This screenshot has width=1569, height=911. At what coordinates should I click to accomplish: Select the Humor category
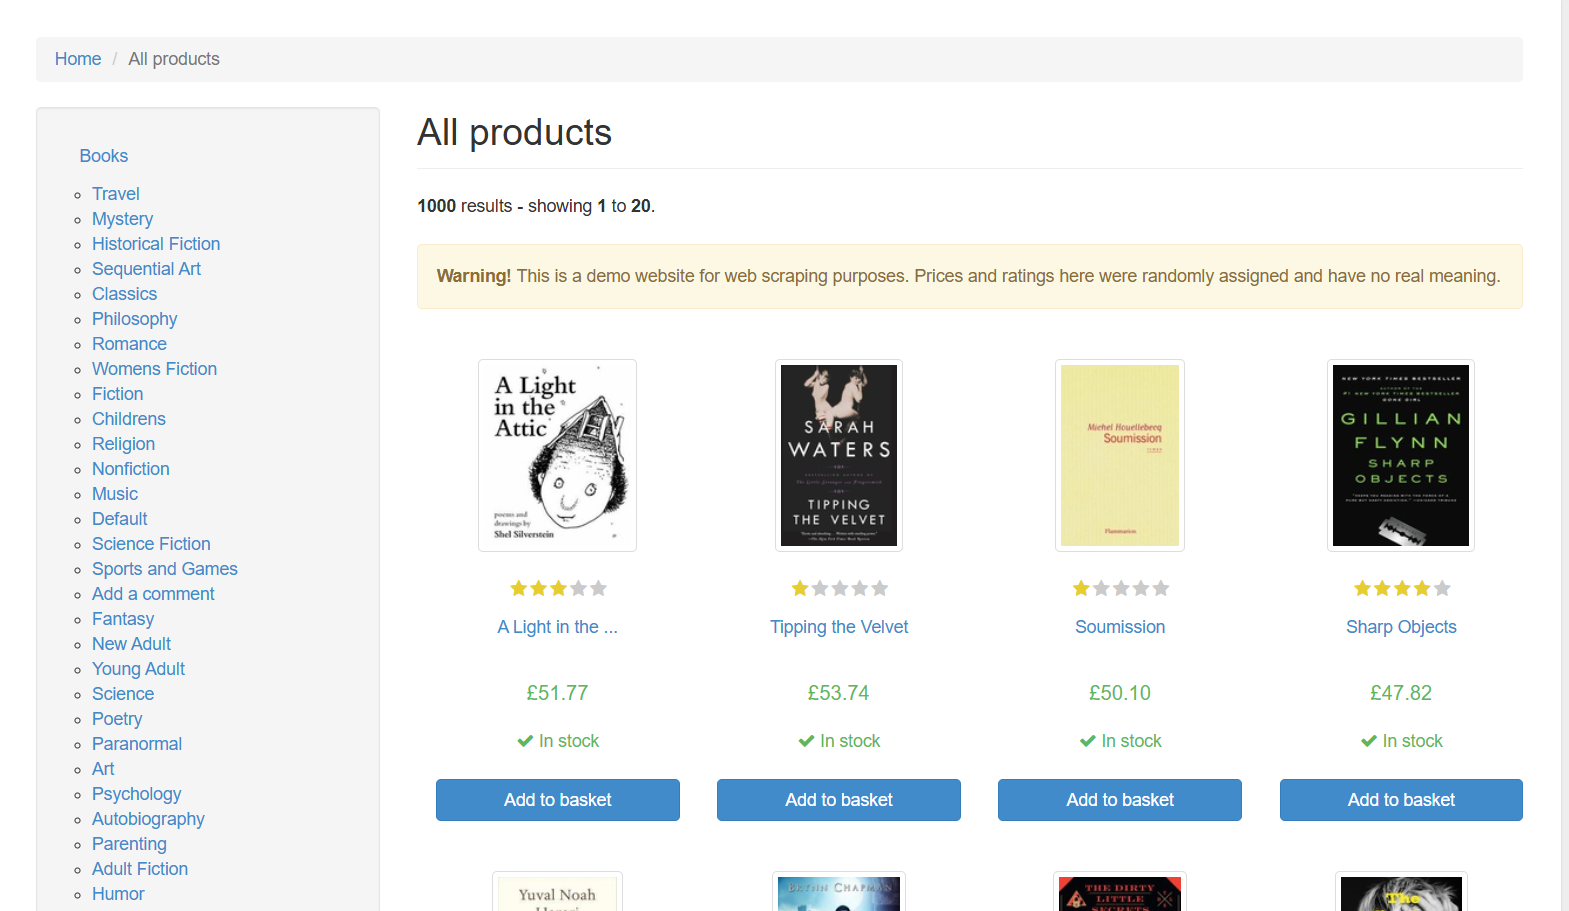pos(118,894)
